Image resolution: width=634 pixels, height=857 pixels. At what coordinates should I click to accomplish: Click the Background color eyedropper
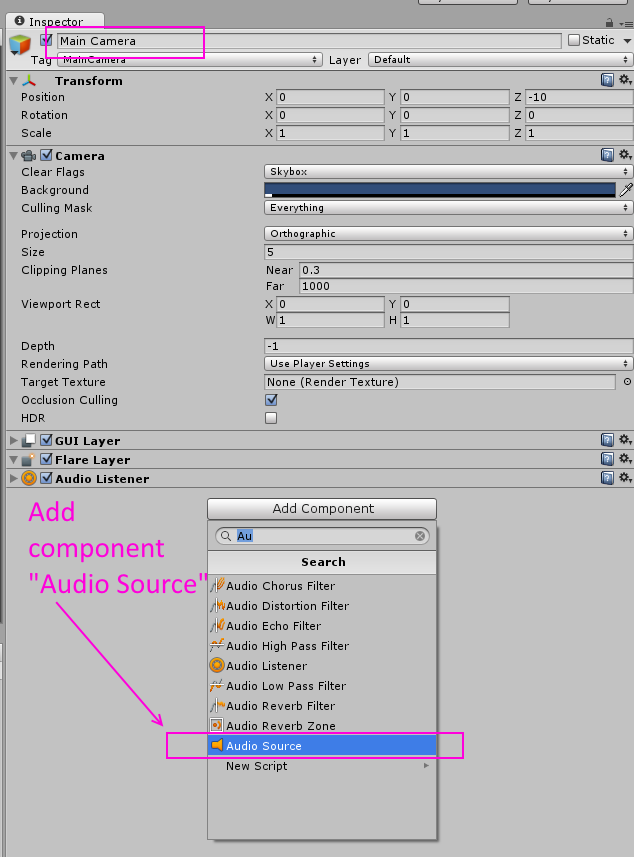click(626, 190)
